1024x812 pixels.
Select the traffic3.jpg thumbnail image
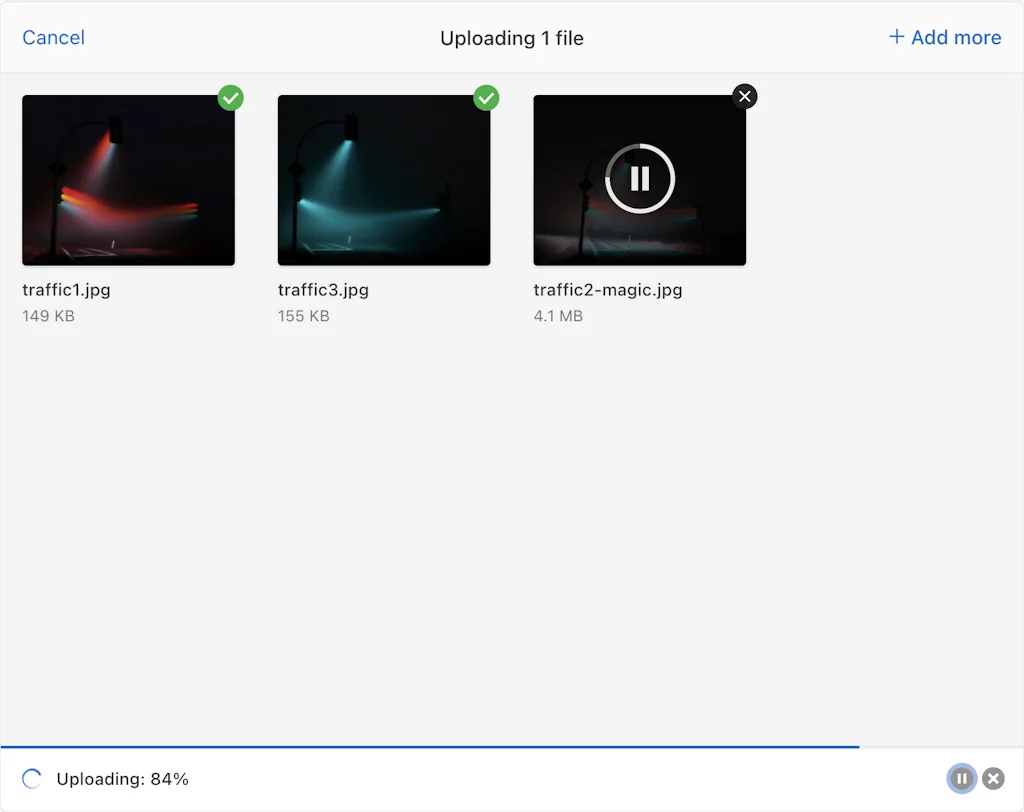coord(384,180)
